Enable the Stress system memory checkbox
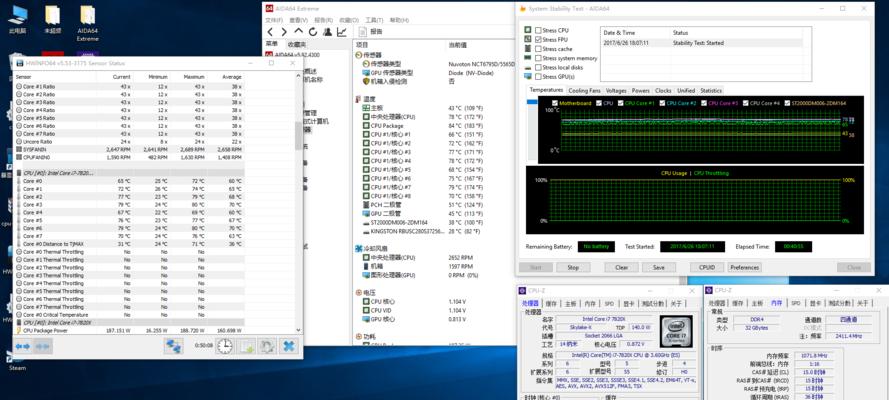 click(538, 58)
